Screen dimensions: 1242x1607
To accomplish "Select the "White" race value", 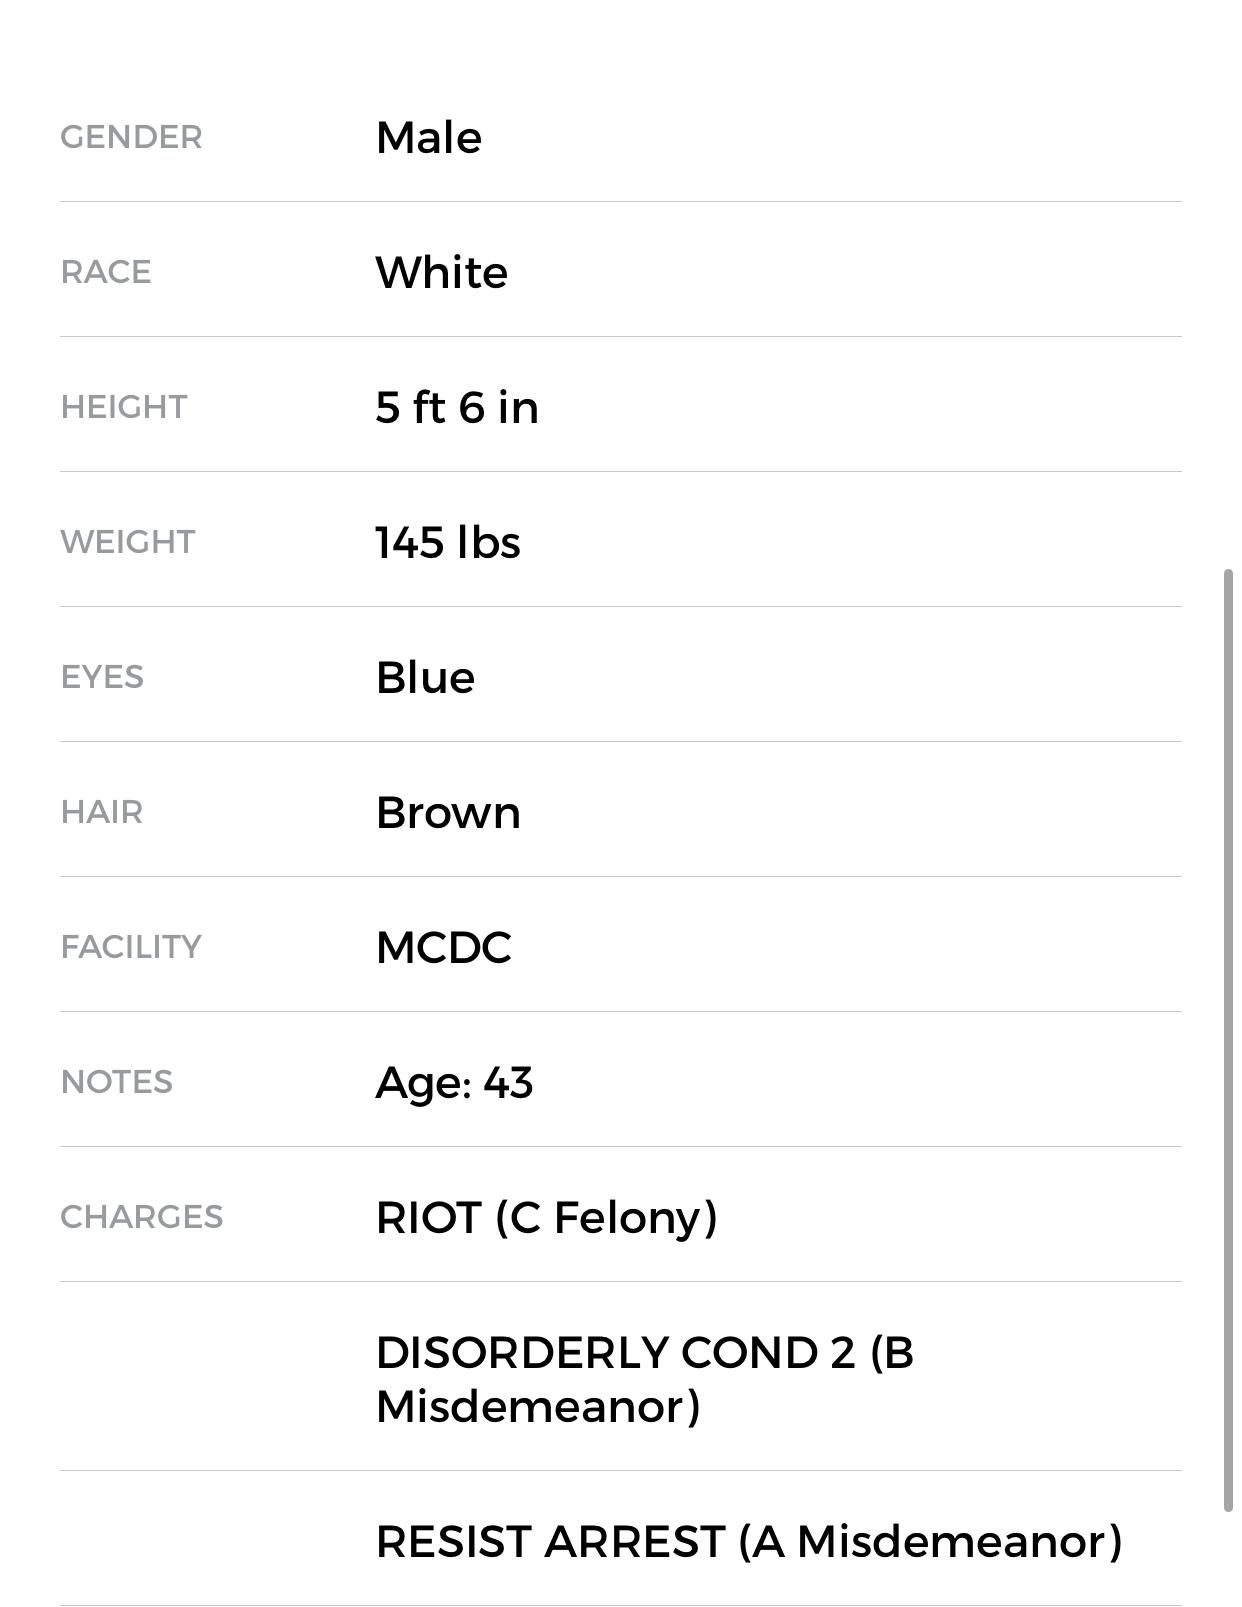I will [x=441, y=273].
